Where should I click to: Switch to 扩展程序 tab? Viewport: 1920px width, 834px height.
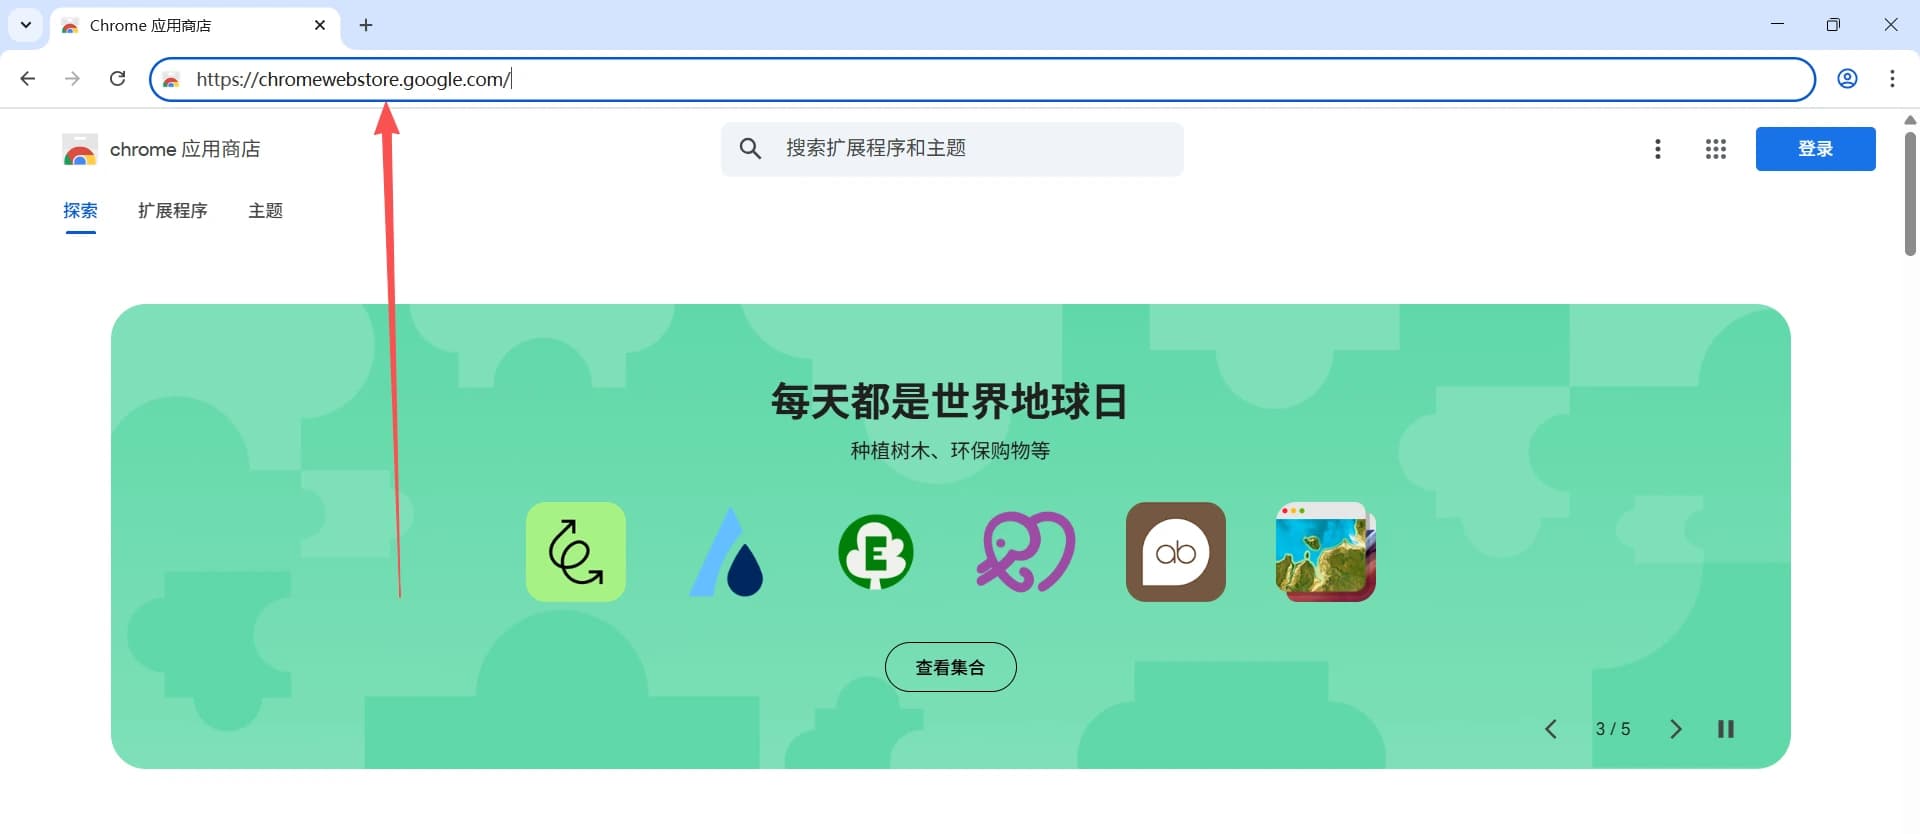(173, 211)
